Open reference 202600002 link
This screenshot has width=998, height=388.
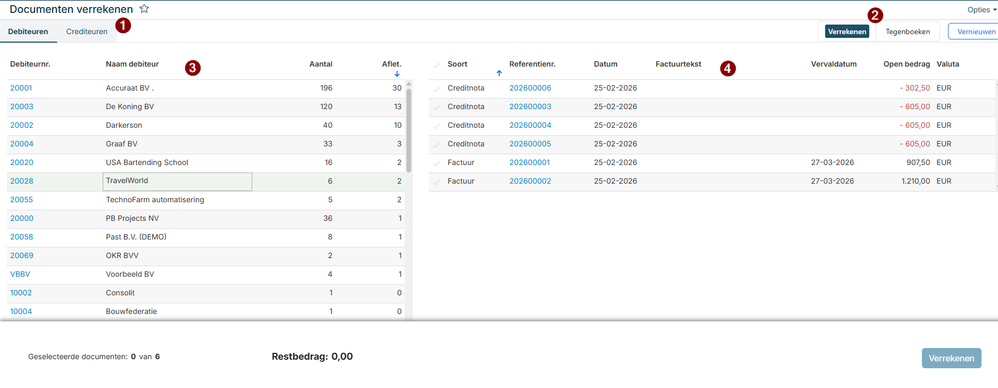(530, 182)
